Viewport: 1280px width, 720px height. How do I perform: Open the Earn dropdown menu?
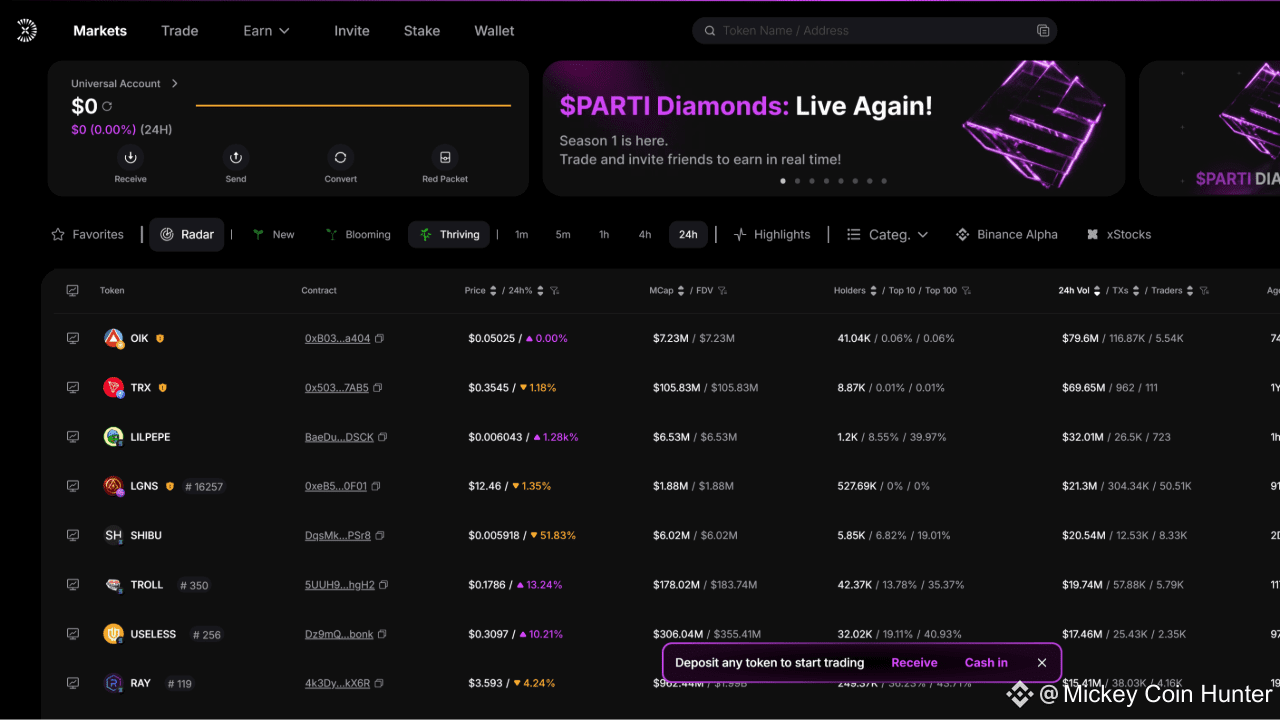(267, 31)
